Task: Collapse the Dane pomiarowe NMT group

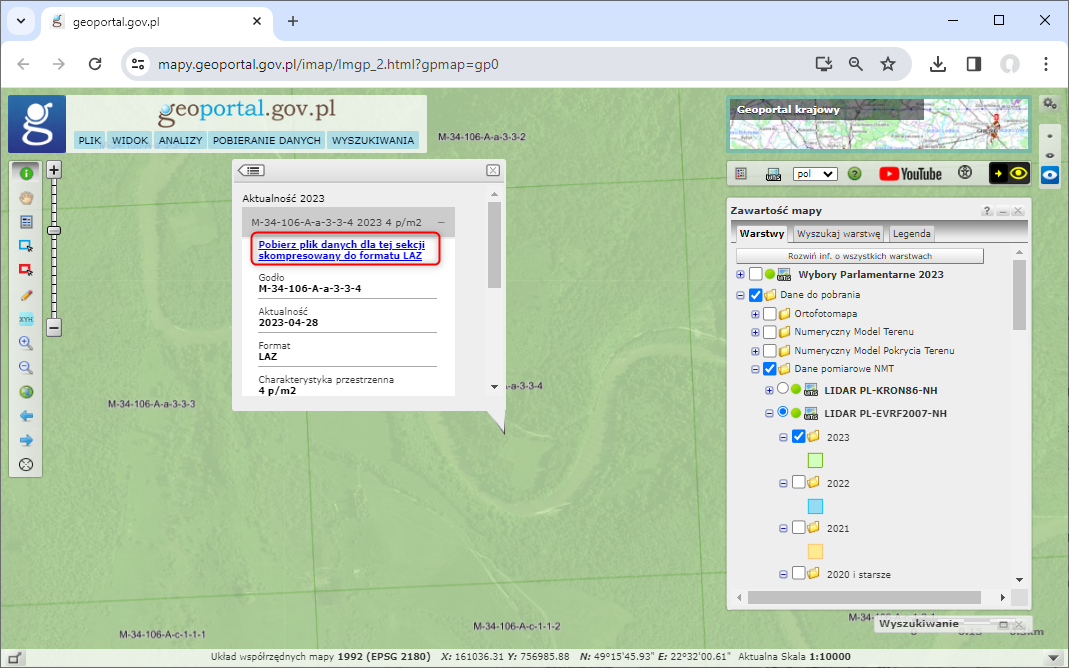Action: 755,369
